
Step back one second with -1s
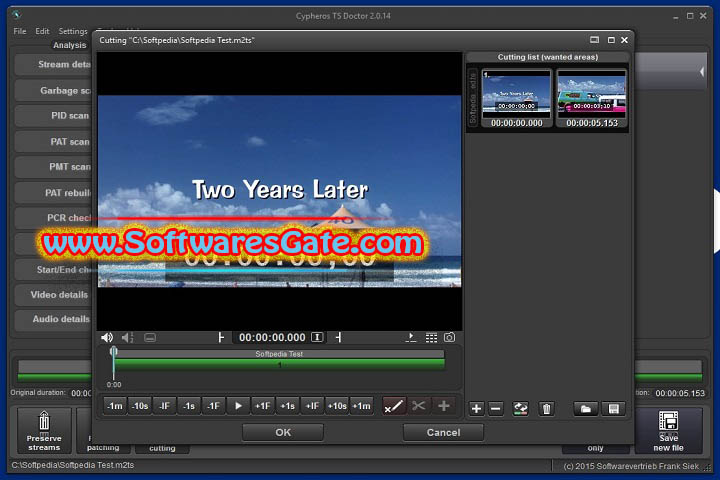[x=189, y=406]
